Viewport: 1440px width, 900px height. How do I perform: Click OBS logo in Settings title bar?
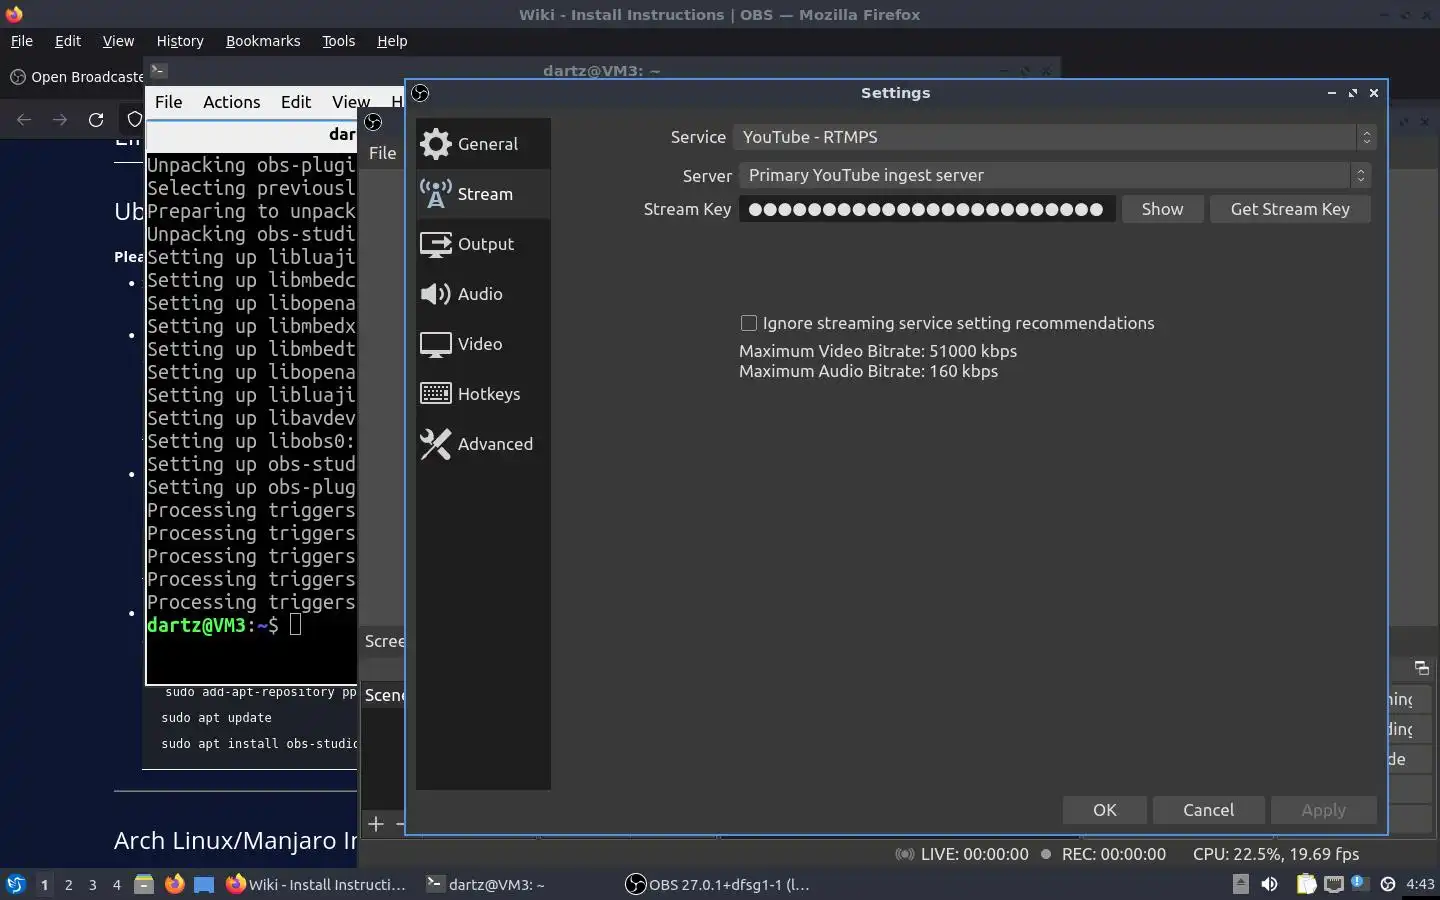coord(420,93)
